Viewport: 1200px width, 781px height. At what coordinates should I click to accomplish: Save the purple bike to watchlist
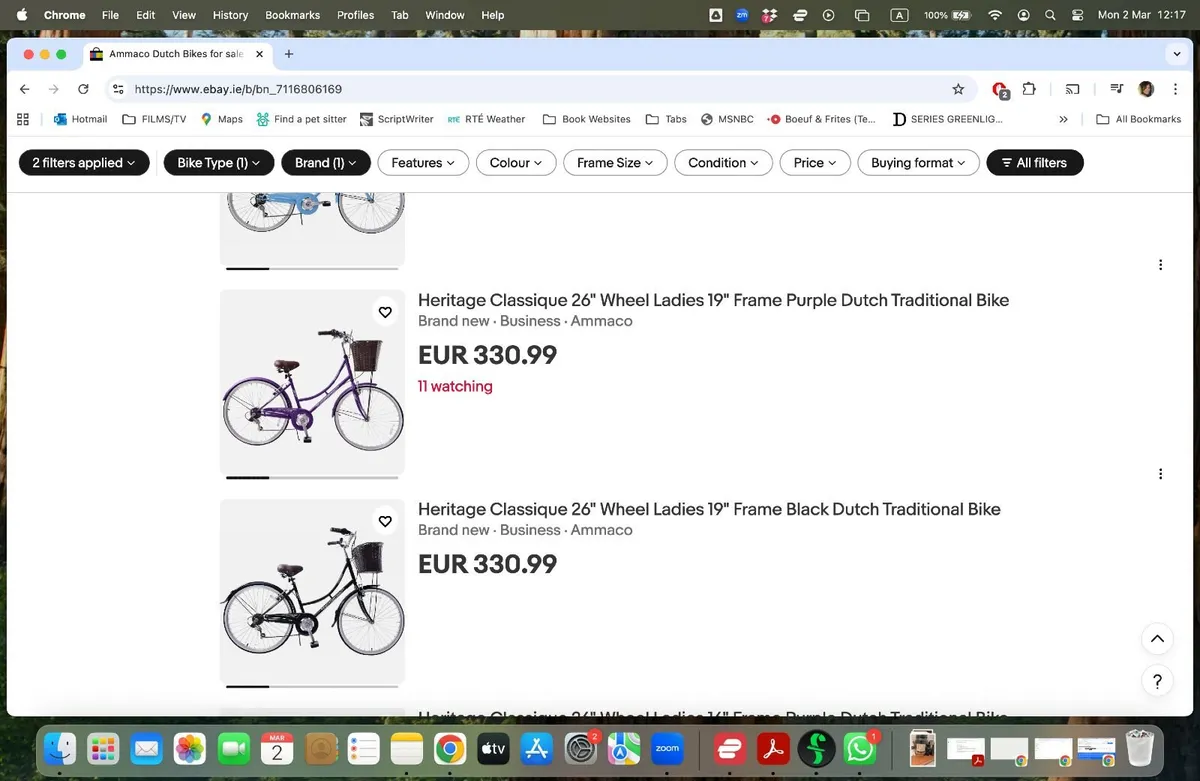[385, 312]
